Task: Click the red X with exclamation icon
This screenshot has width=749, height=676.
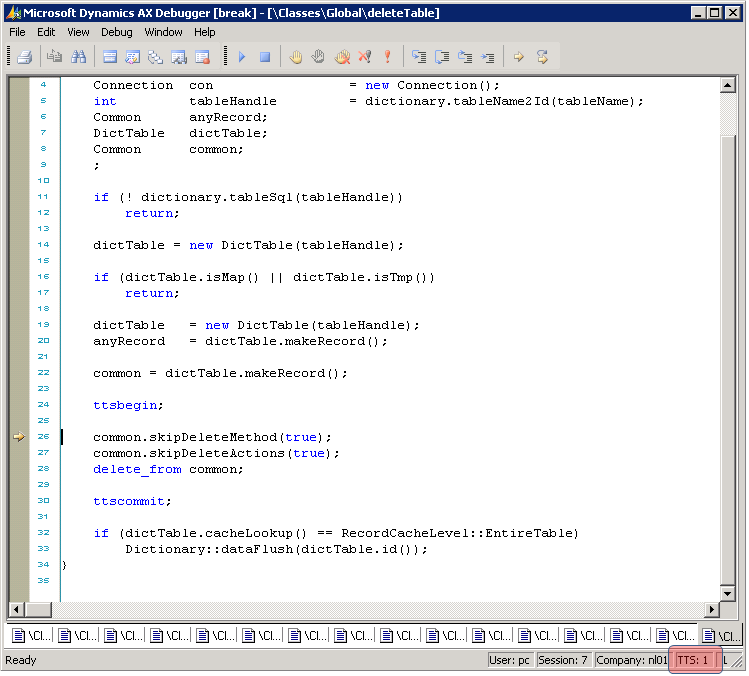Action: click(365, 57)
